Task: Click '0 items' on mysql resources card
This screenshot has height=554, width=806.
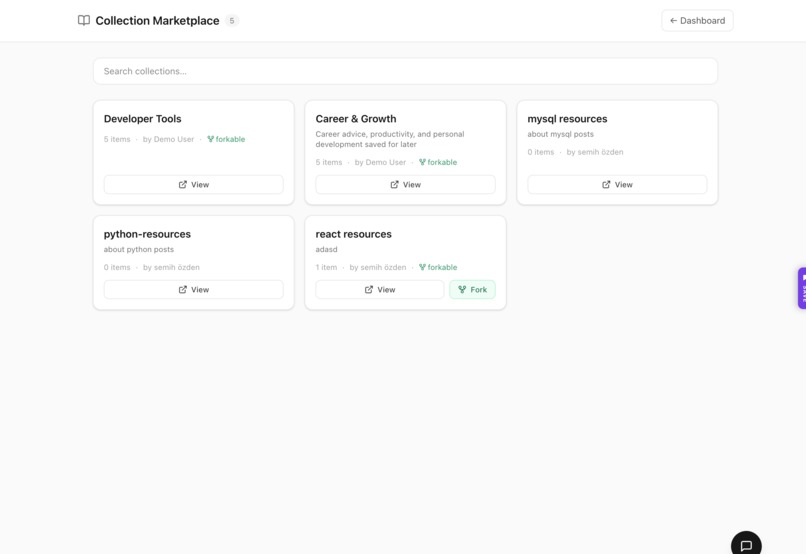Action: (x=541, y=152)
